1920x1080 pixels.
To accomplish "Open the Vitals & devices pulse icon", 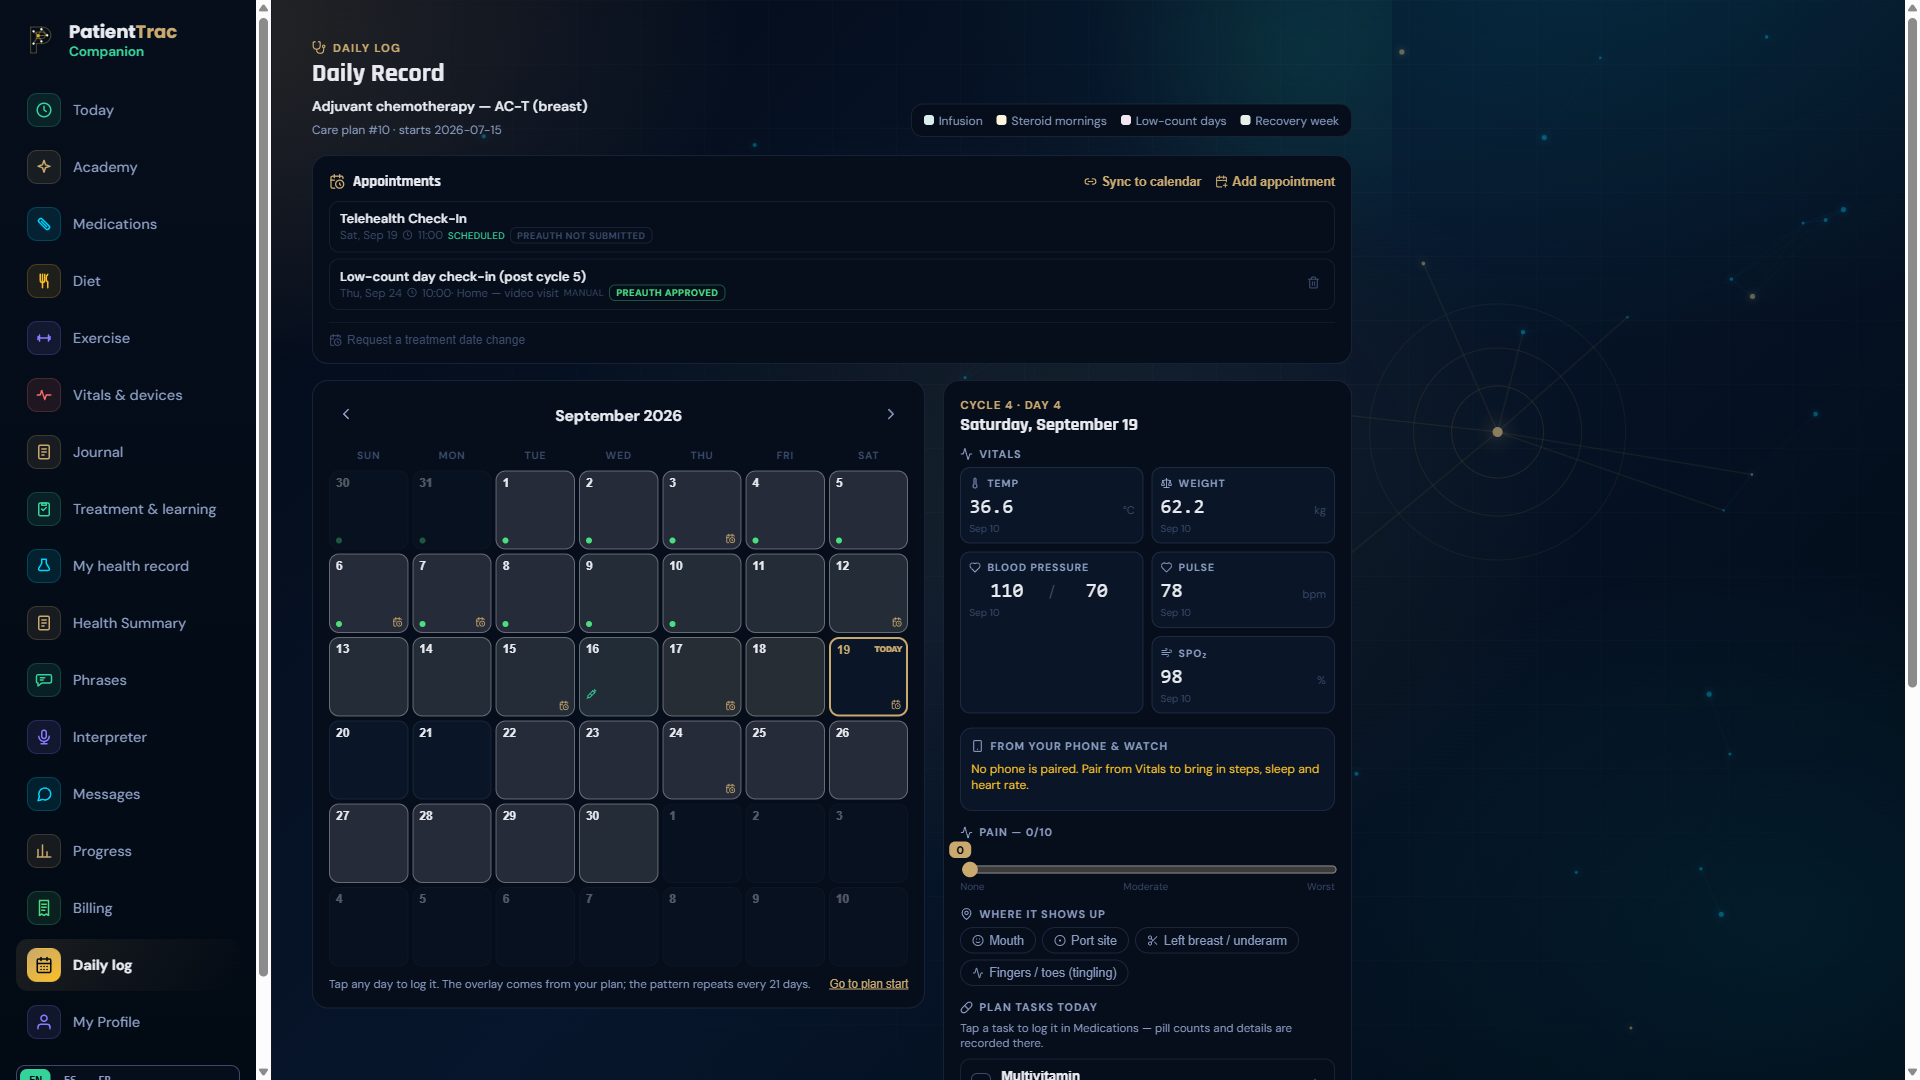I will pyautogui.click(x=44, y=395).
